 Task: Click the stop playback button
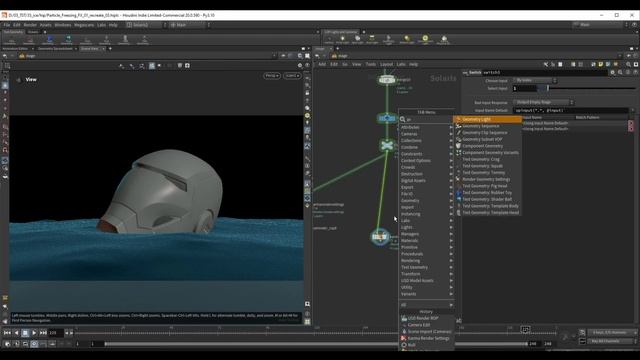[x=25, y=333]
